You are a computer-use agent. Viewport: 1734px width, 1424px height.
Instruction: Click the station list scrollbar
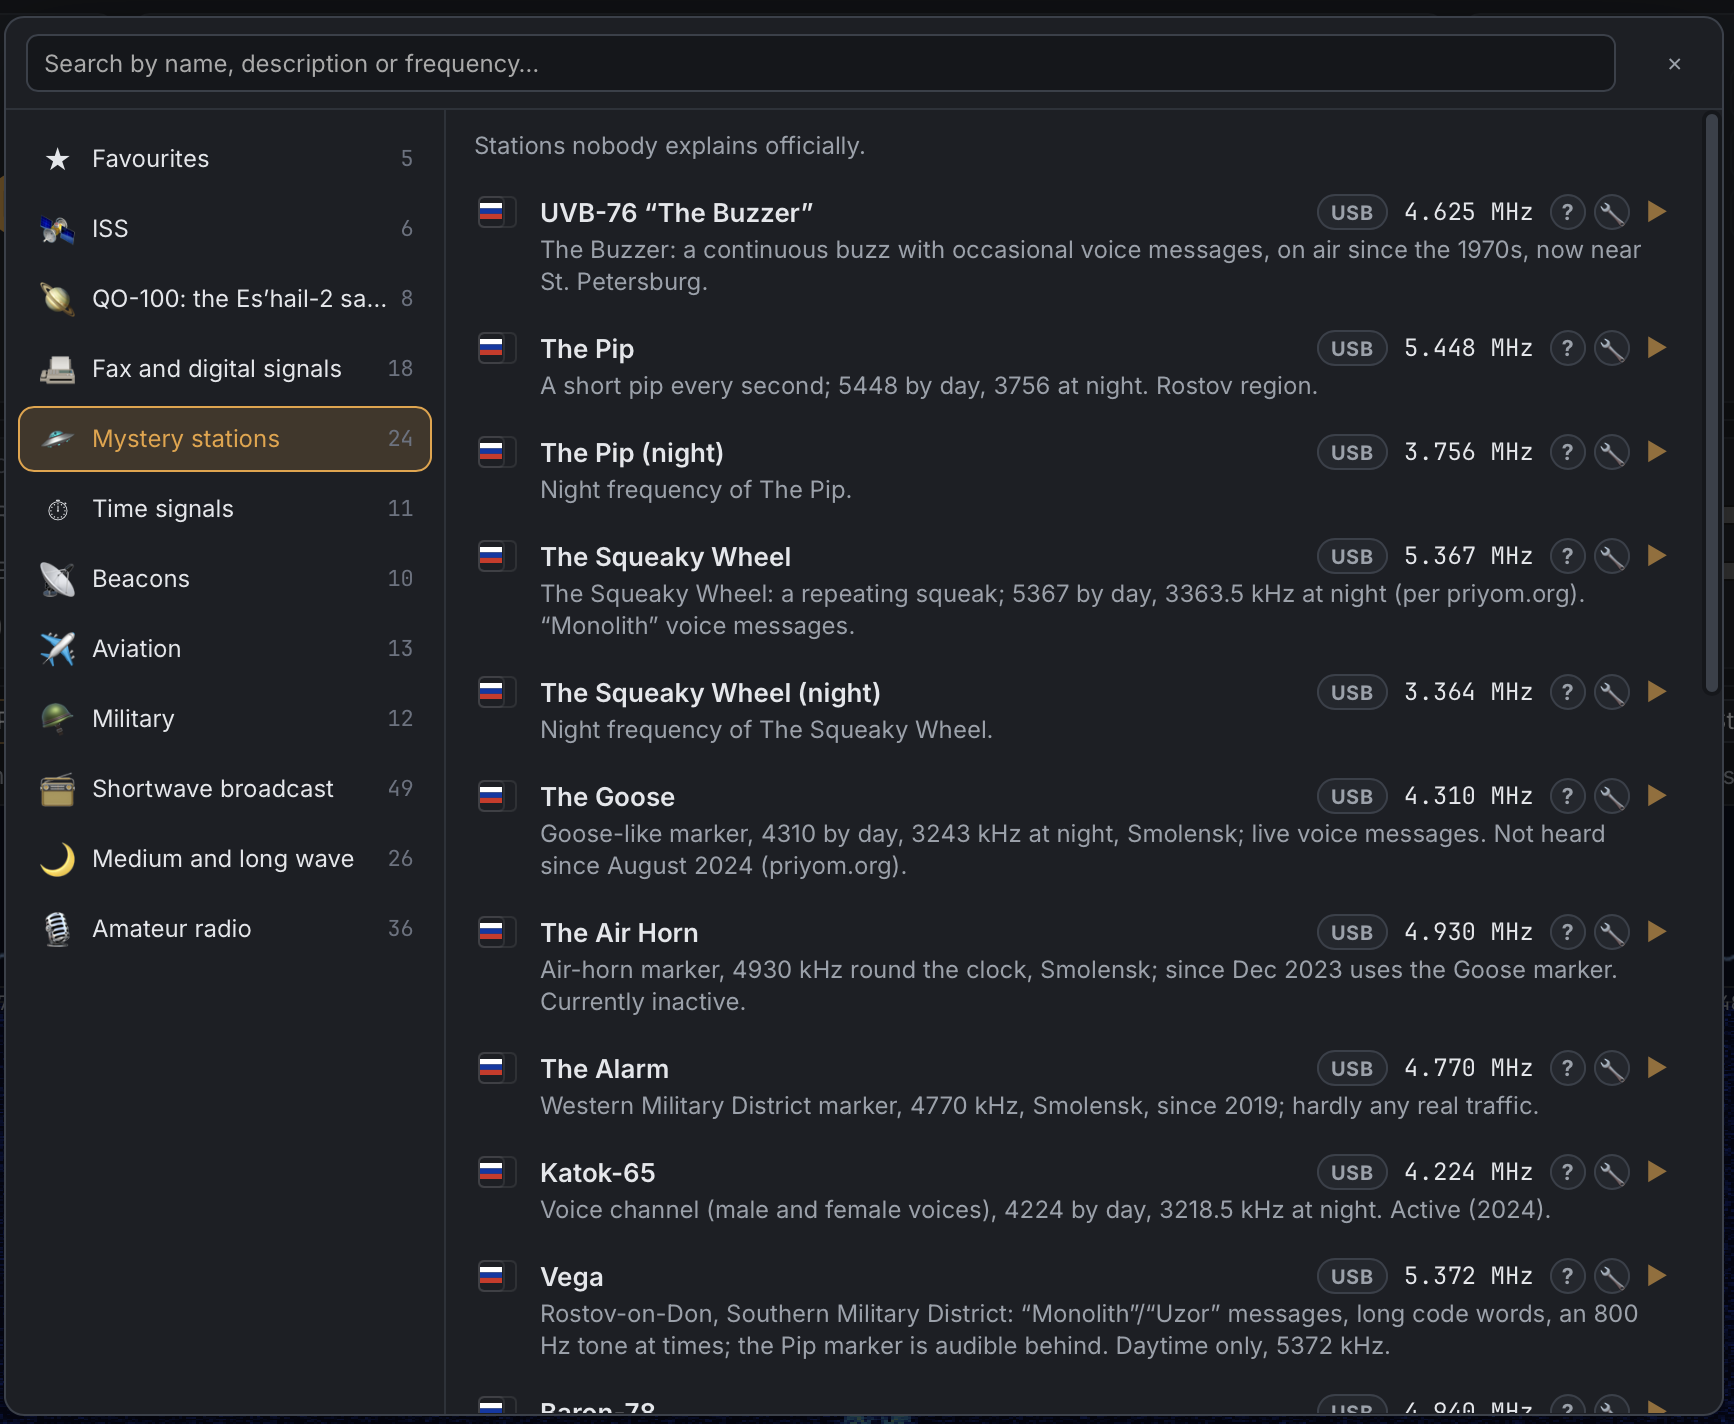[1711, 403]
